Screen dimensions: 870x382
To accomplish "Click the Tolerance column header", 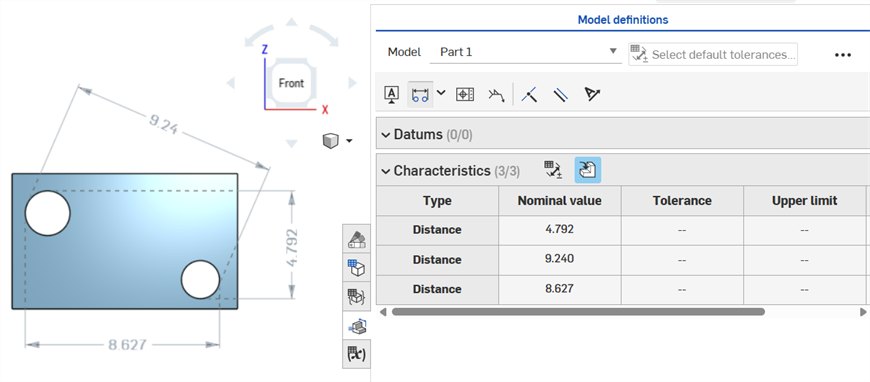I will [682, 200].
